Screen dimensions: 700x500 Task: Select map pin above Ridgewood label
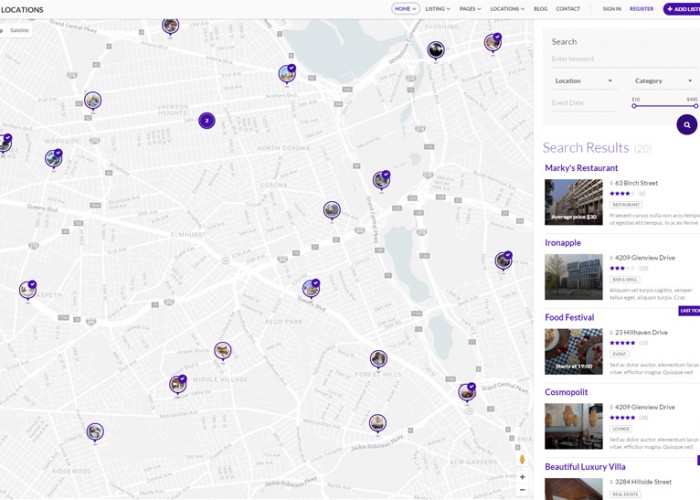[95, 432]
